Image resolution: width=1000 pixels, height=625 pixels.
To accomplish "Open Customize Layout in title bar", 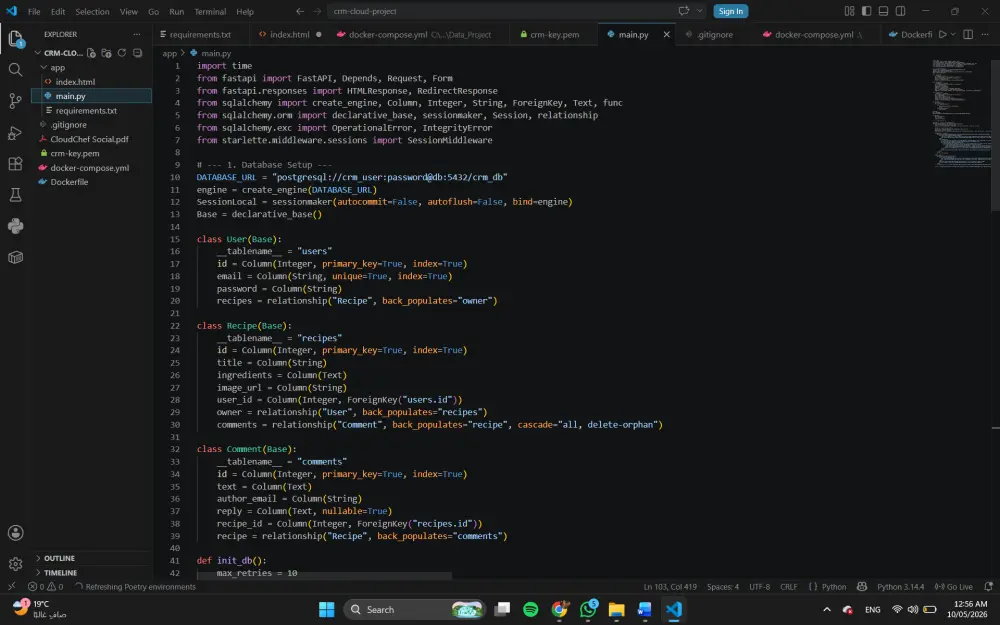I will click(849, 11).
